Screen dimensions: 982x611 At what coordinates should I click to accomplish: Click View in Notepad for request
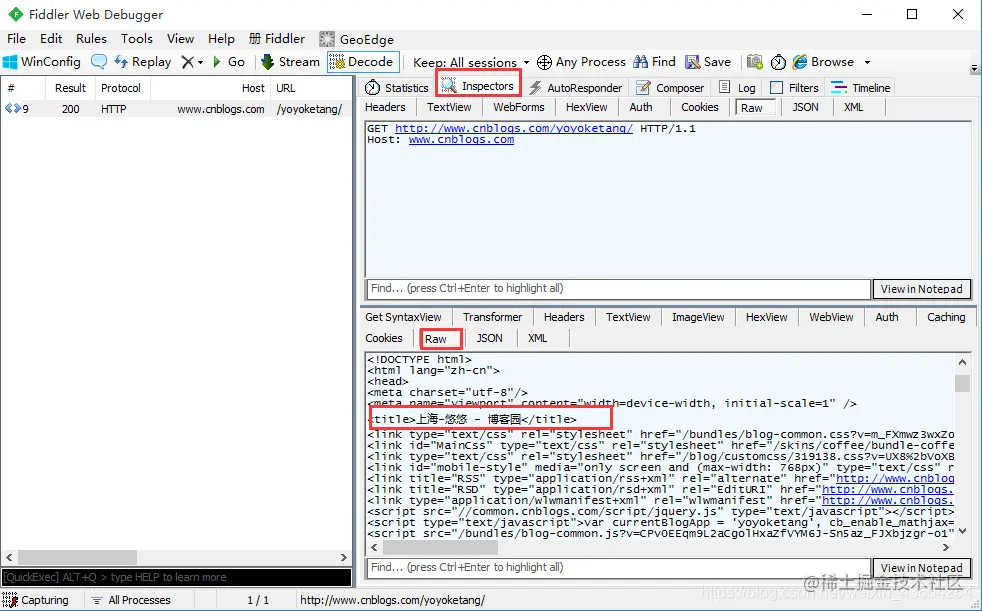pos(921,289)
